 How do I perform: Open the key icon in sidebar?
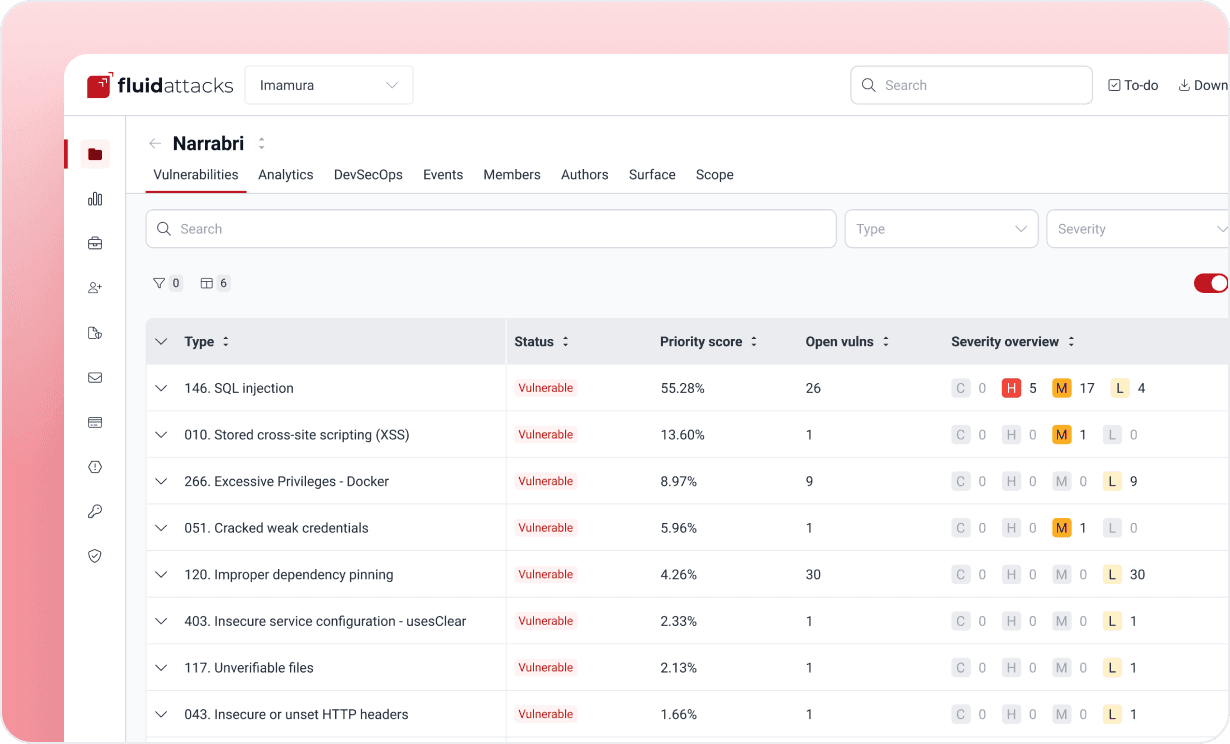click(x=95, y=511)
